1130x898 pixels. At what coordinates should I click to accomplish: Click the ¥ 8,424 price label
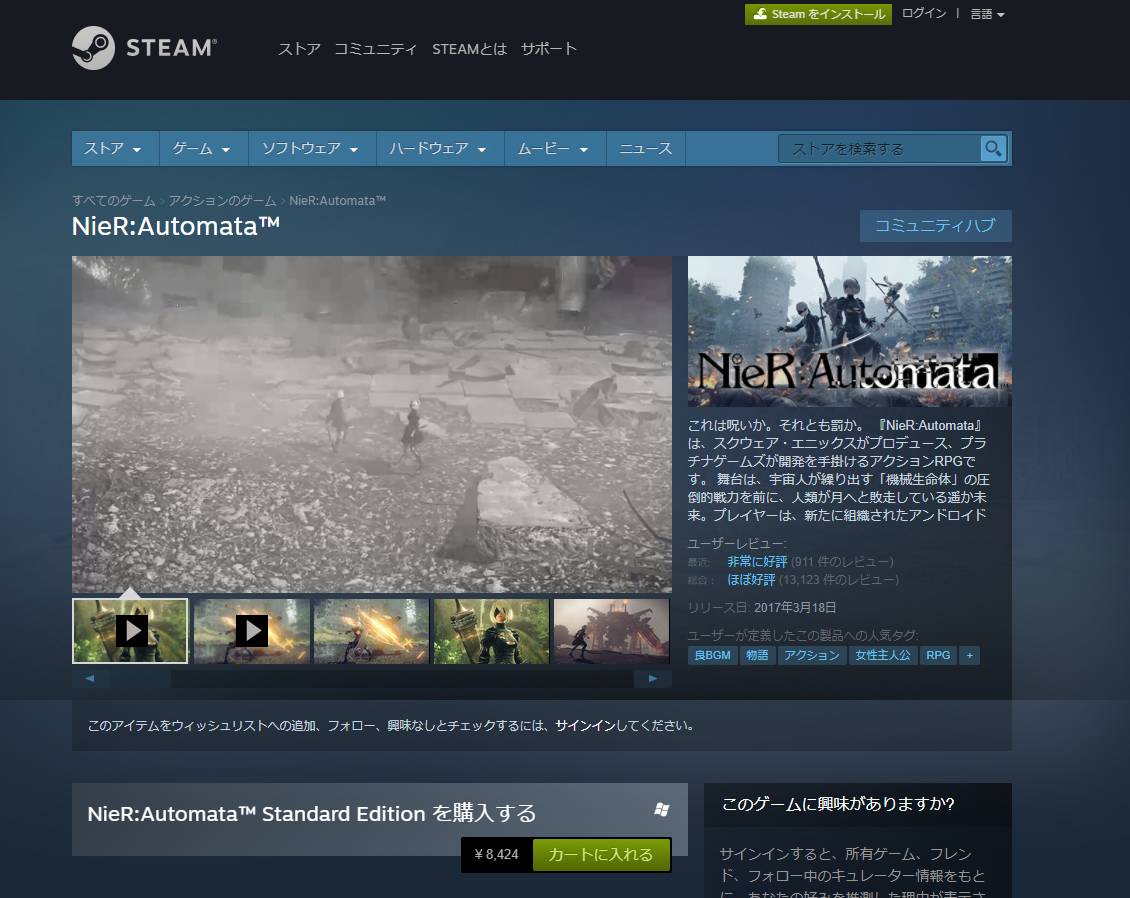497,855
